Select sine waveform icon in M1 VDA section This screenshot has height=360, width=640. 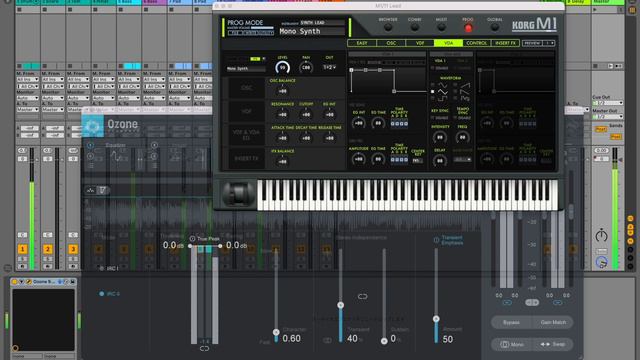tap(442, 85)
